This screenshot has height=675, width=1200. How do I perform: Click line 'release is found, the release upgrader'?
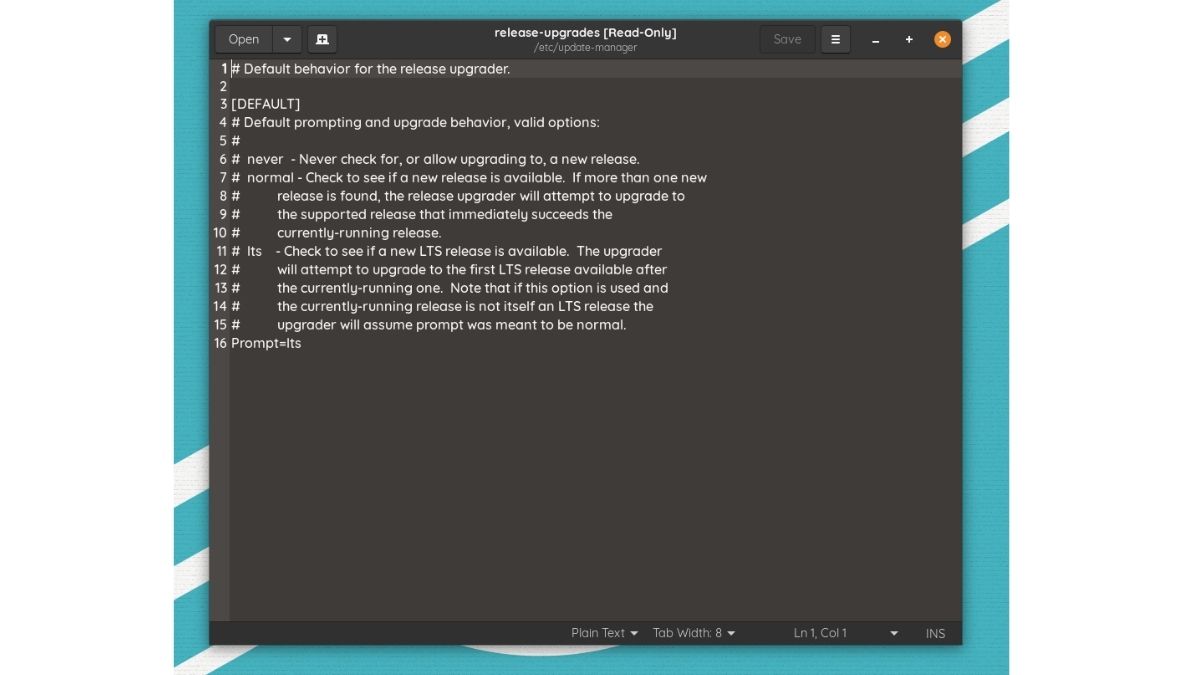458,196
